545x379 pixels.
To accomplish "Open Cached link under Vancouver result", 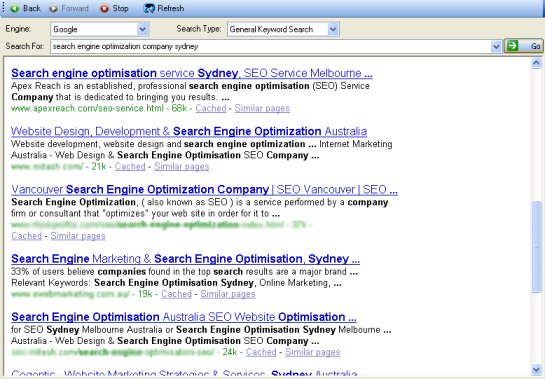I will click(x=26, y=236).
